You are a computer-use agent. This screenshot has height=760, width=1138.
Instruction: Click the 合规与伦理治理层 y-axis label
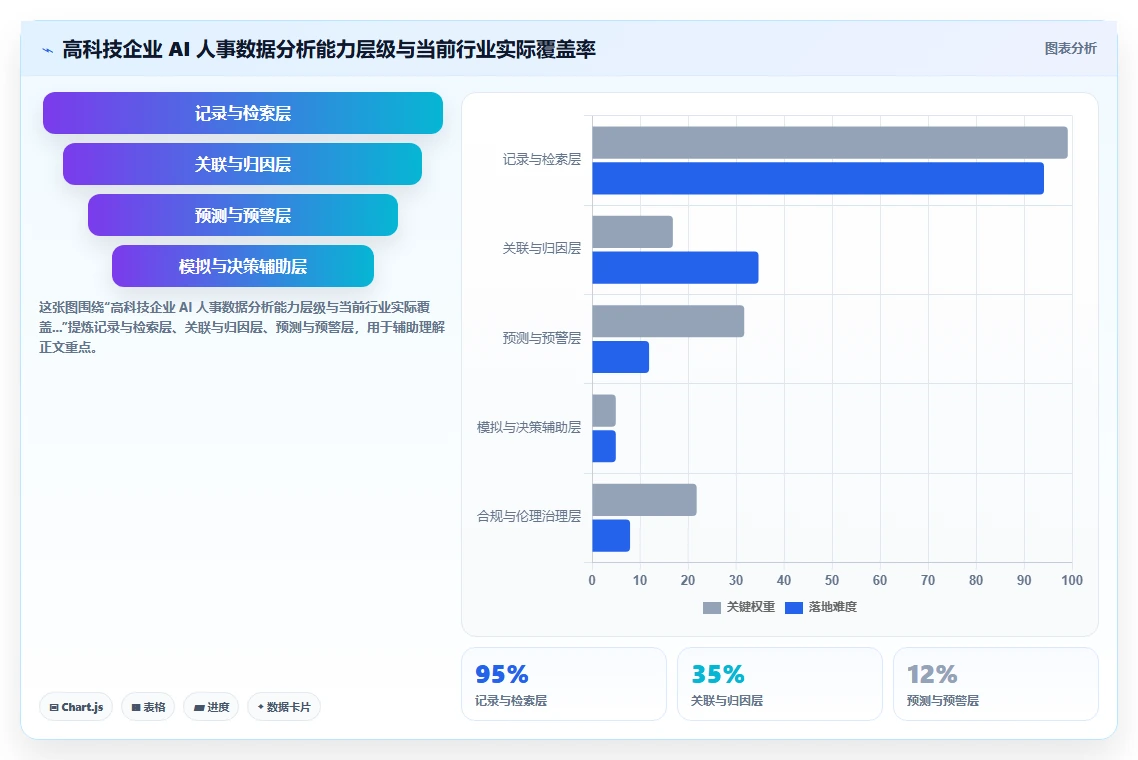tap(529, 516)
